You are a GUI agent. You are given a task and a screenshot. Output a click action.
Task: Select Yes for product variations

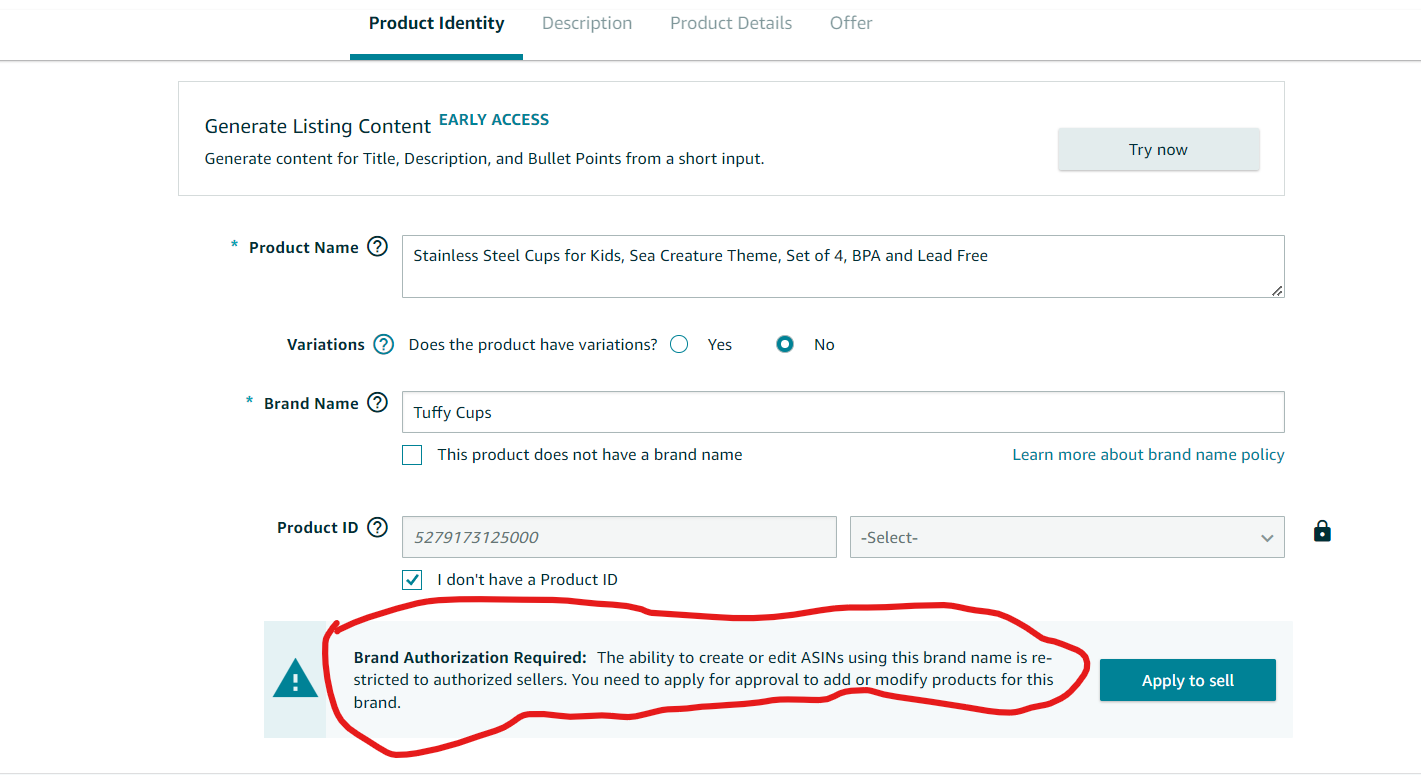[679, 344]
